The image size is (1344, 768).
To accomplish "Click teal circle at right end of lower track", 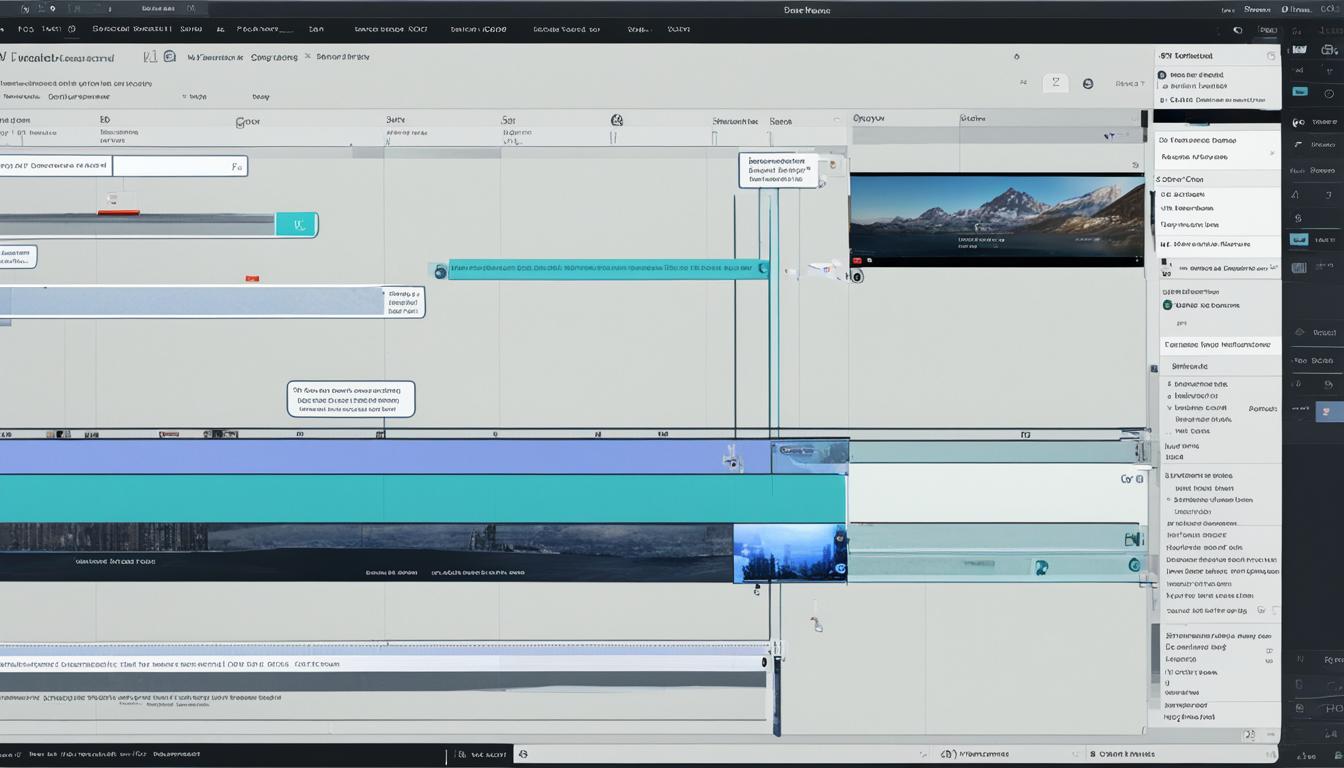I will 1134,565.
